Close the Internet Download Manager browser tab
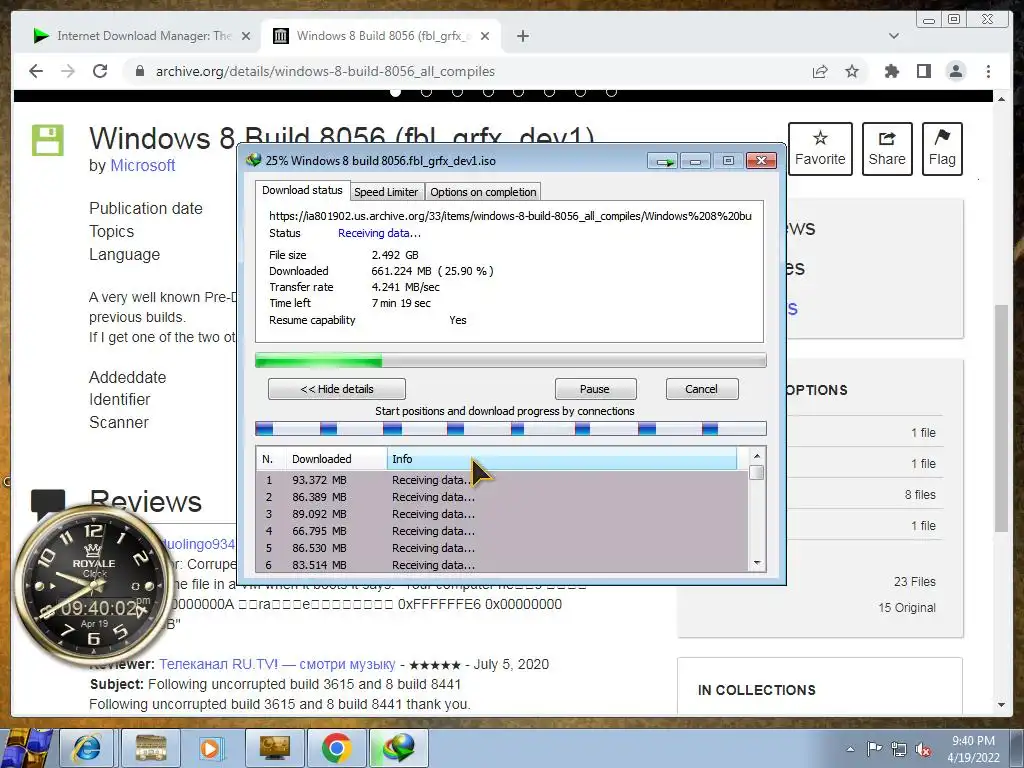 [x=246, y=36]
